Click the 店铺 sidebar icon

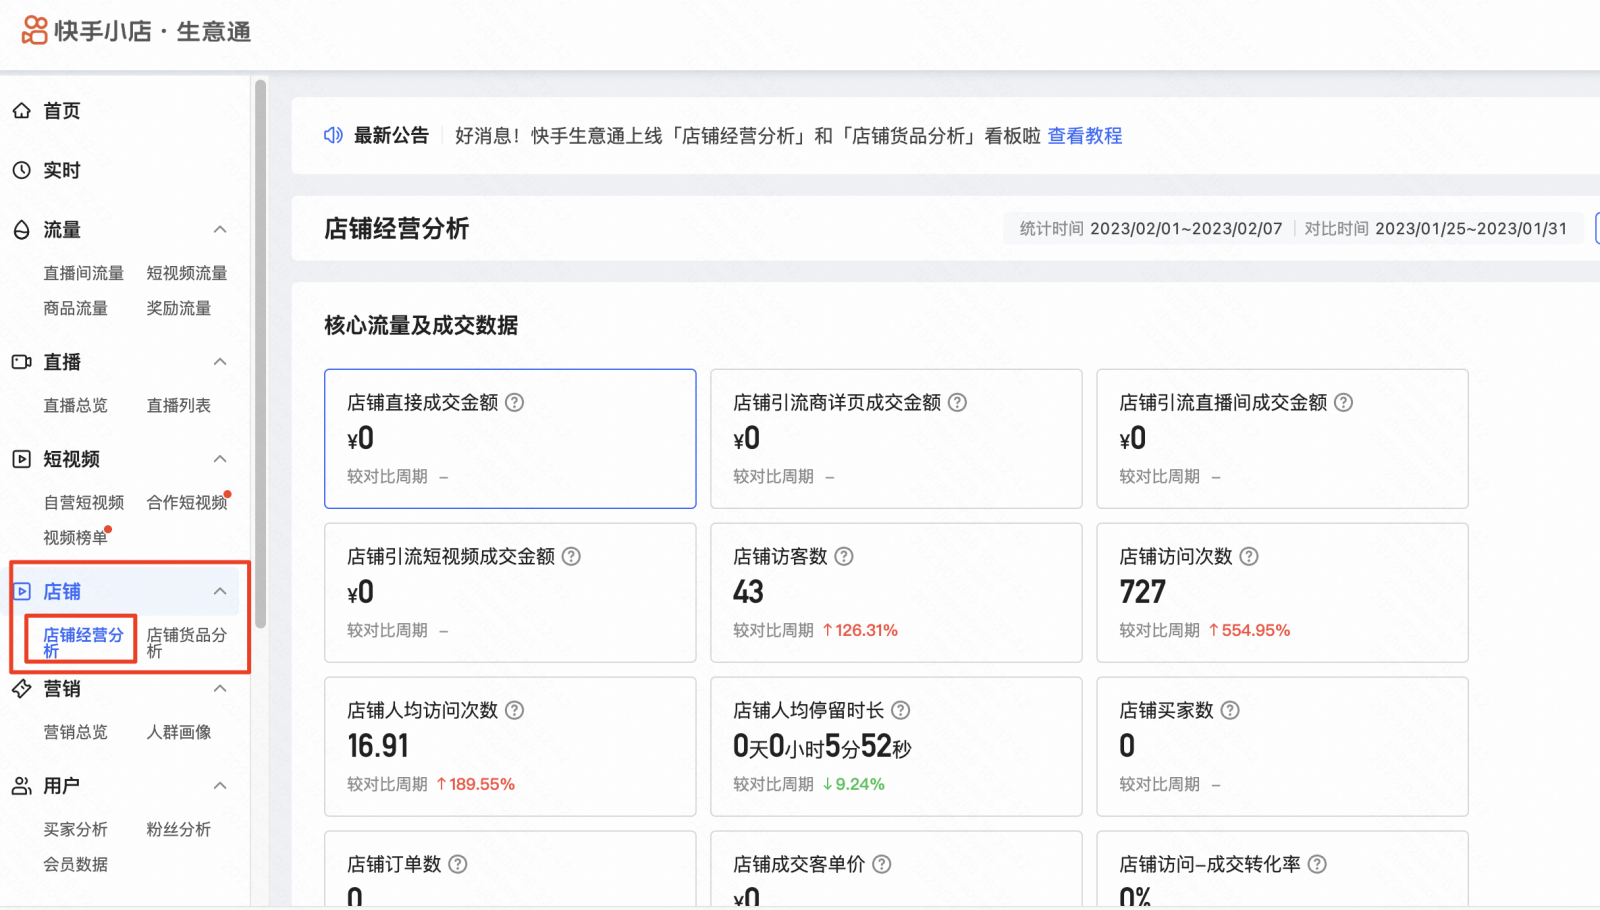click(22, 591)
